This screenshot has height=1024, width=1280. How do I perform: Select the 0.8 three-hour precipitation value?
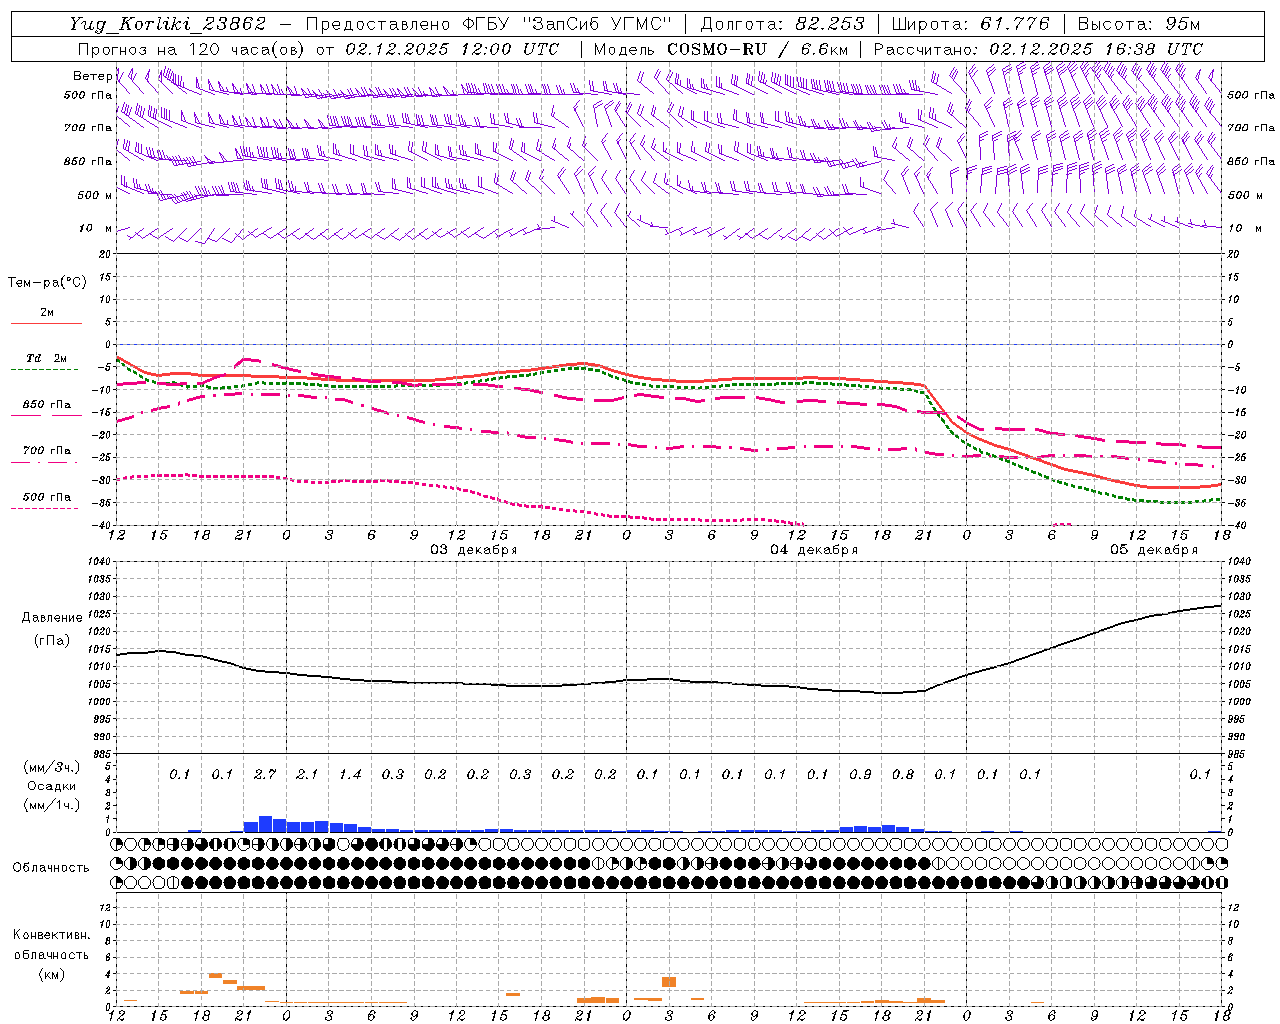pos(902,774)
